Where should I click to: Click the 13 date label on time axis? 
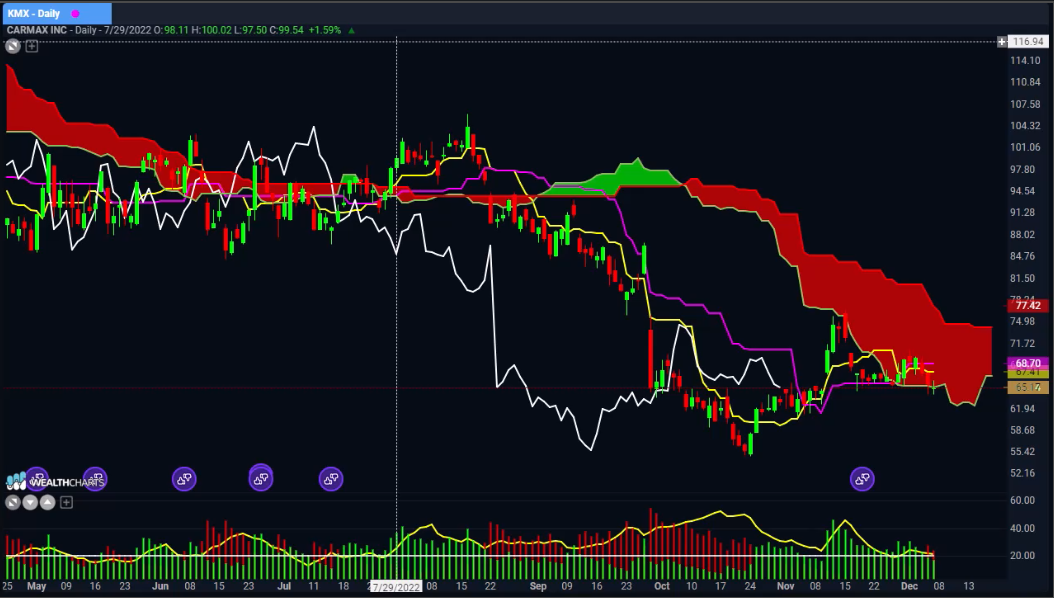pyautogui.click(x=969, y=587)
